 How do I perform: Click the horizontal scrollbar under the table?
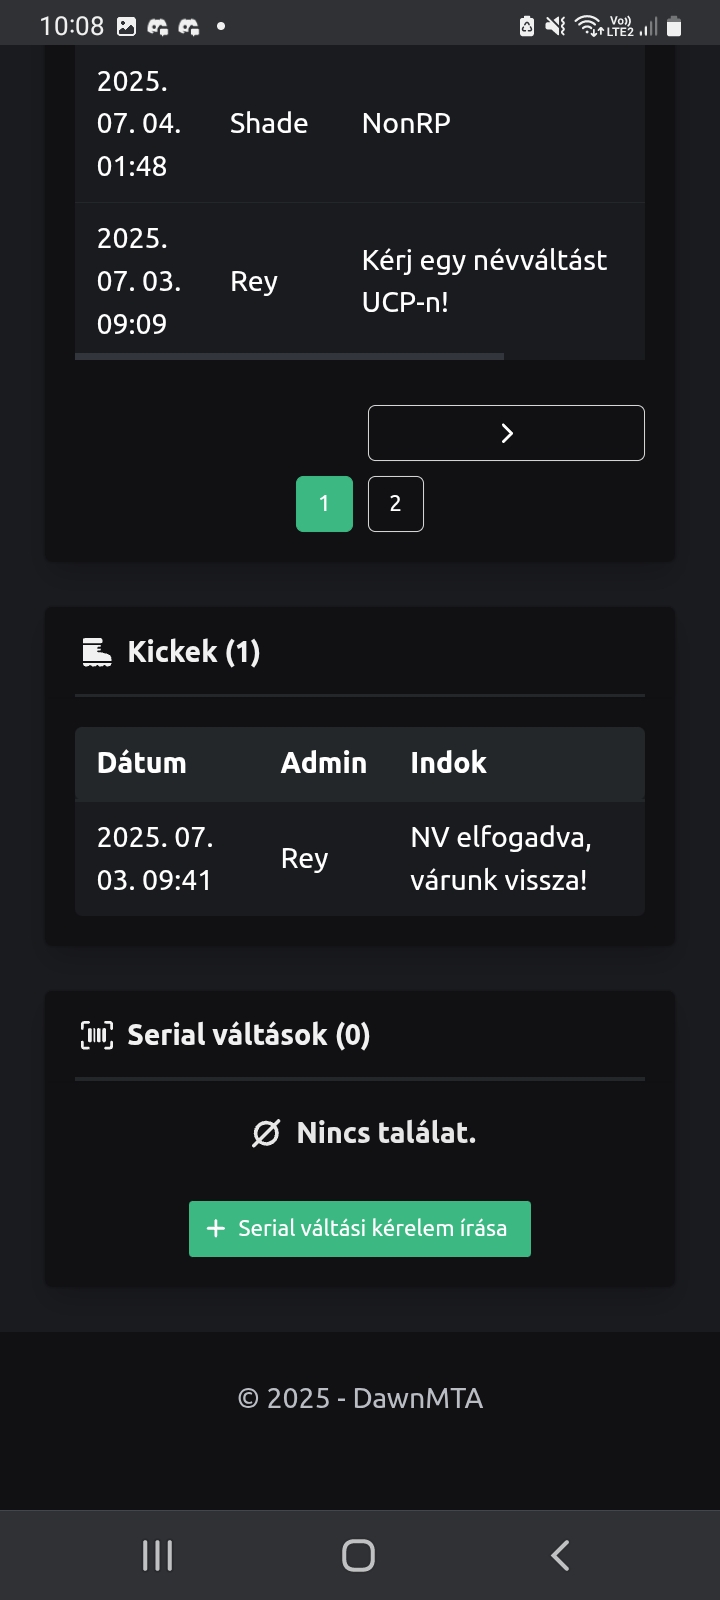(290, 355)
